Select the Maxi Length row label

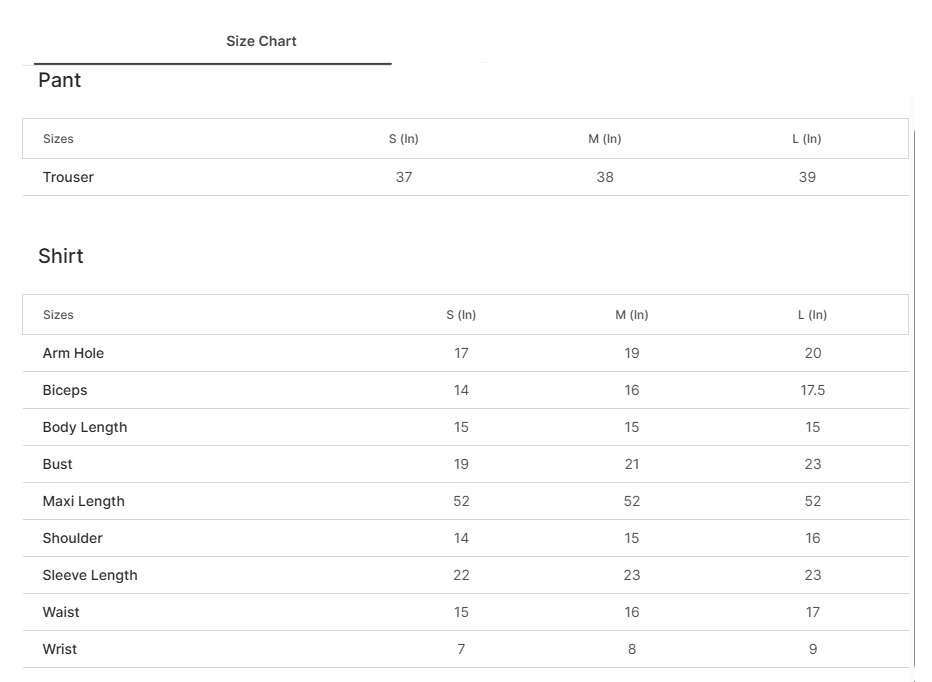tap(84, 501)
